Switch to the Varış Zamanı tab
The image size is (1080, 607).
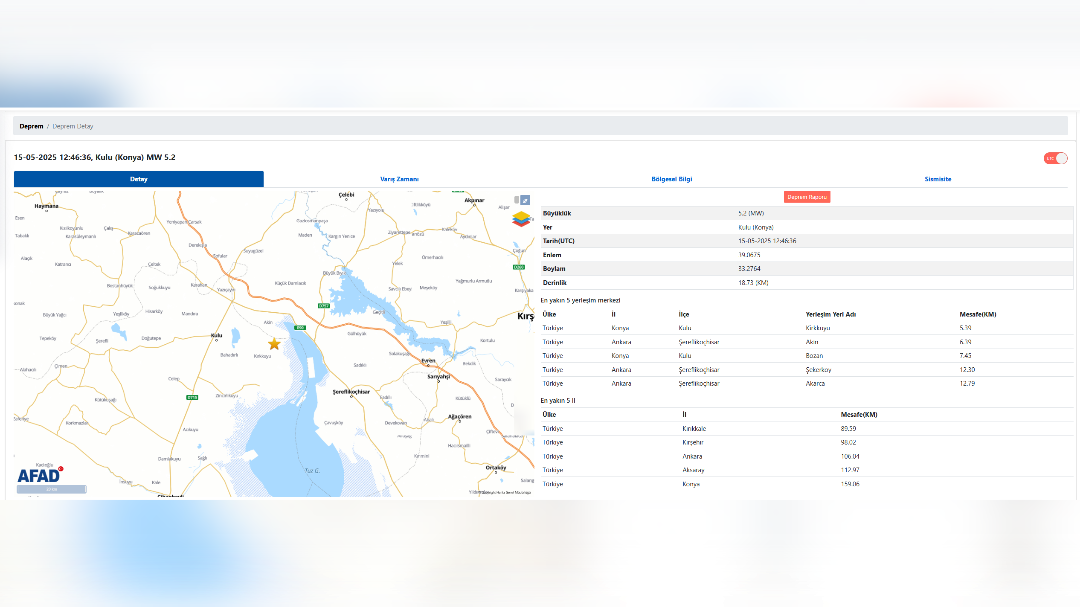399,179
